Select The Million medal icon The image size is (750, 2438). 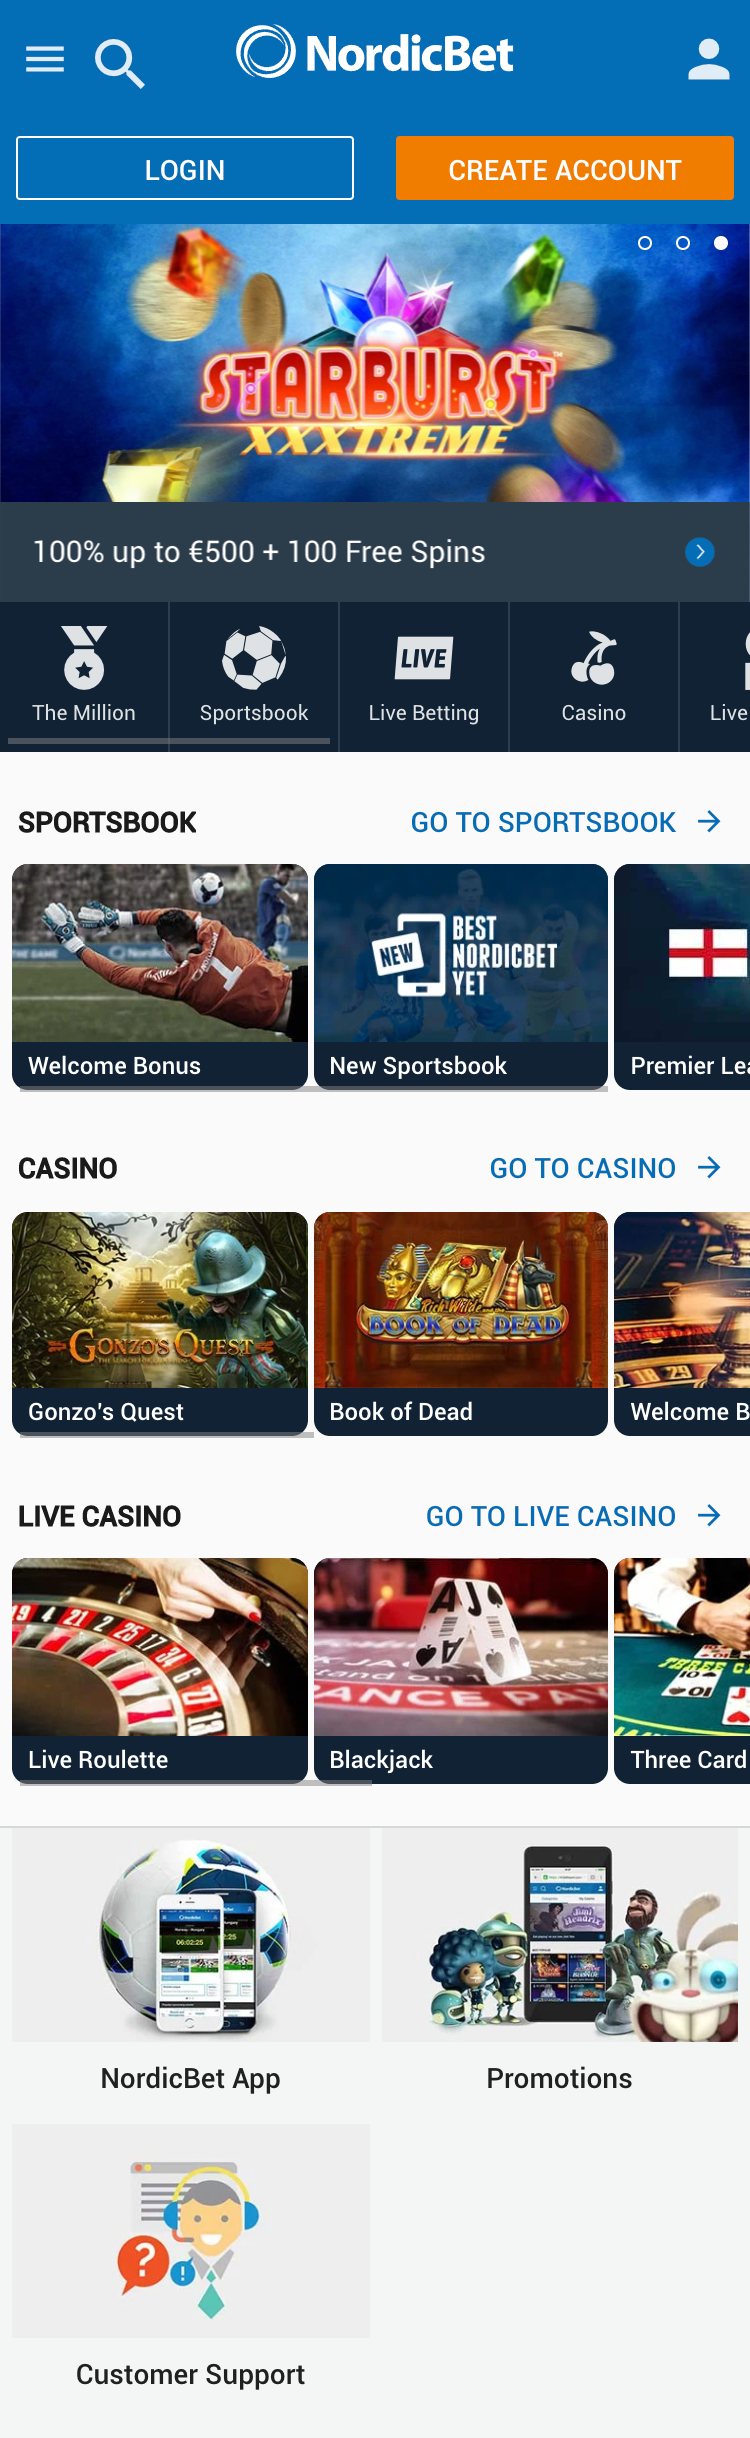coord(84,657)
